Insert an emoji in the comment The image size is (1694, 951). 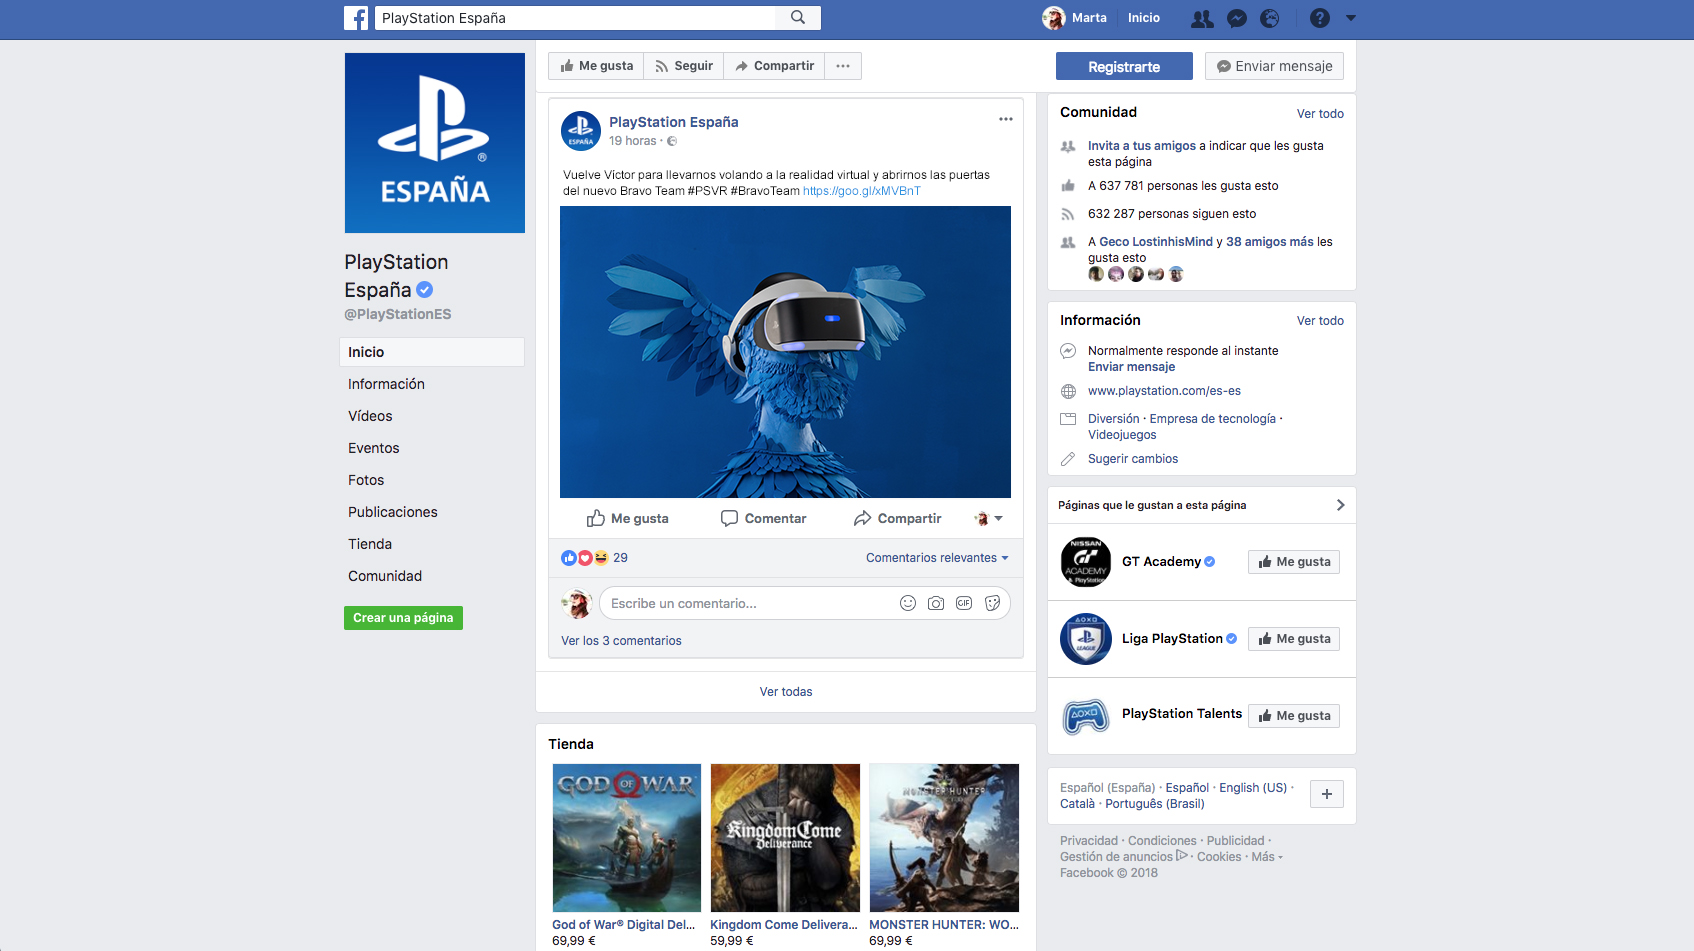pos(908,603)
